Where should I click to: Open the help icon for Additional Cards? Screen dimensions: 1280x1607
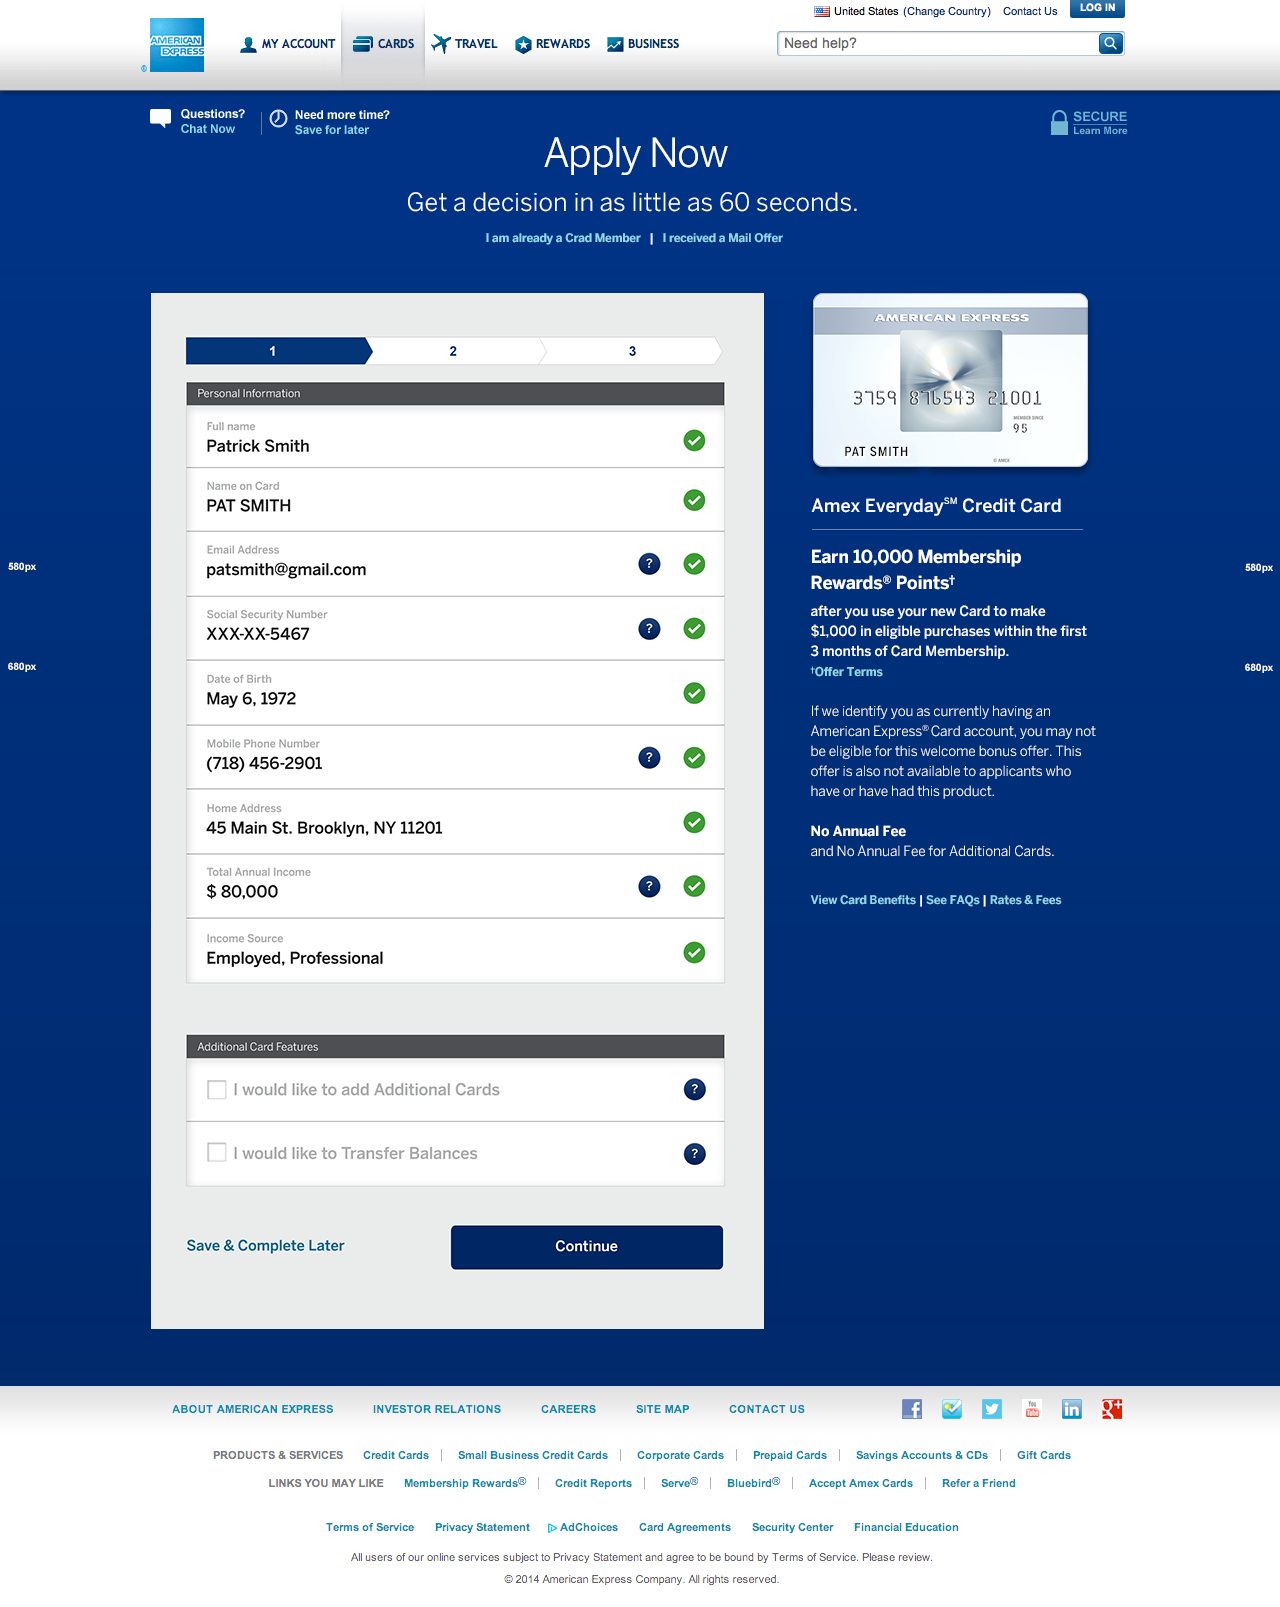(x=695, y=1090)
